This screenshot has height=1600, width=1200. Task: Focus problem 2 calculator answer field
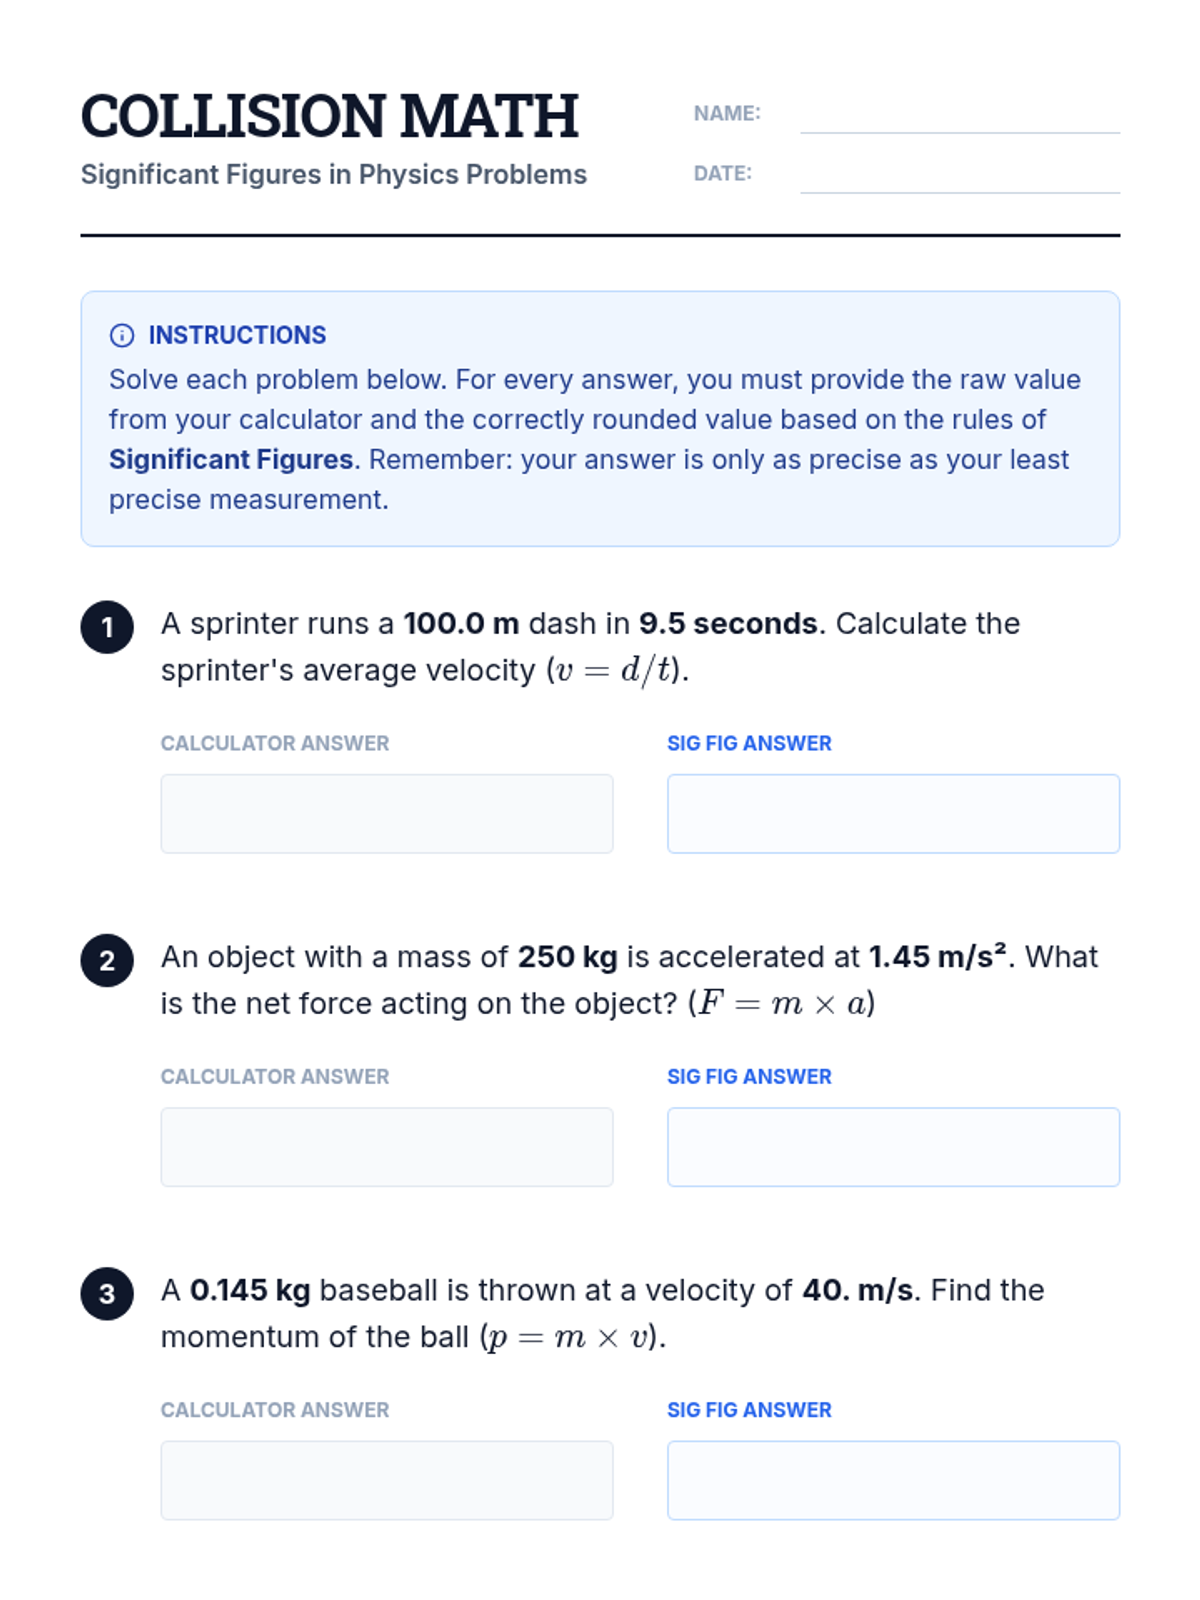click(386, 1146)
